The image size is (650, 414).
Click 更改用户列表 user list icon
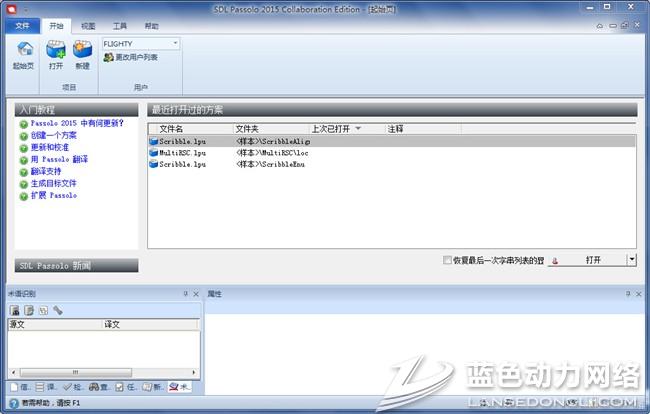pos(108,58)
